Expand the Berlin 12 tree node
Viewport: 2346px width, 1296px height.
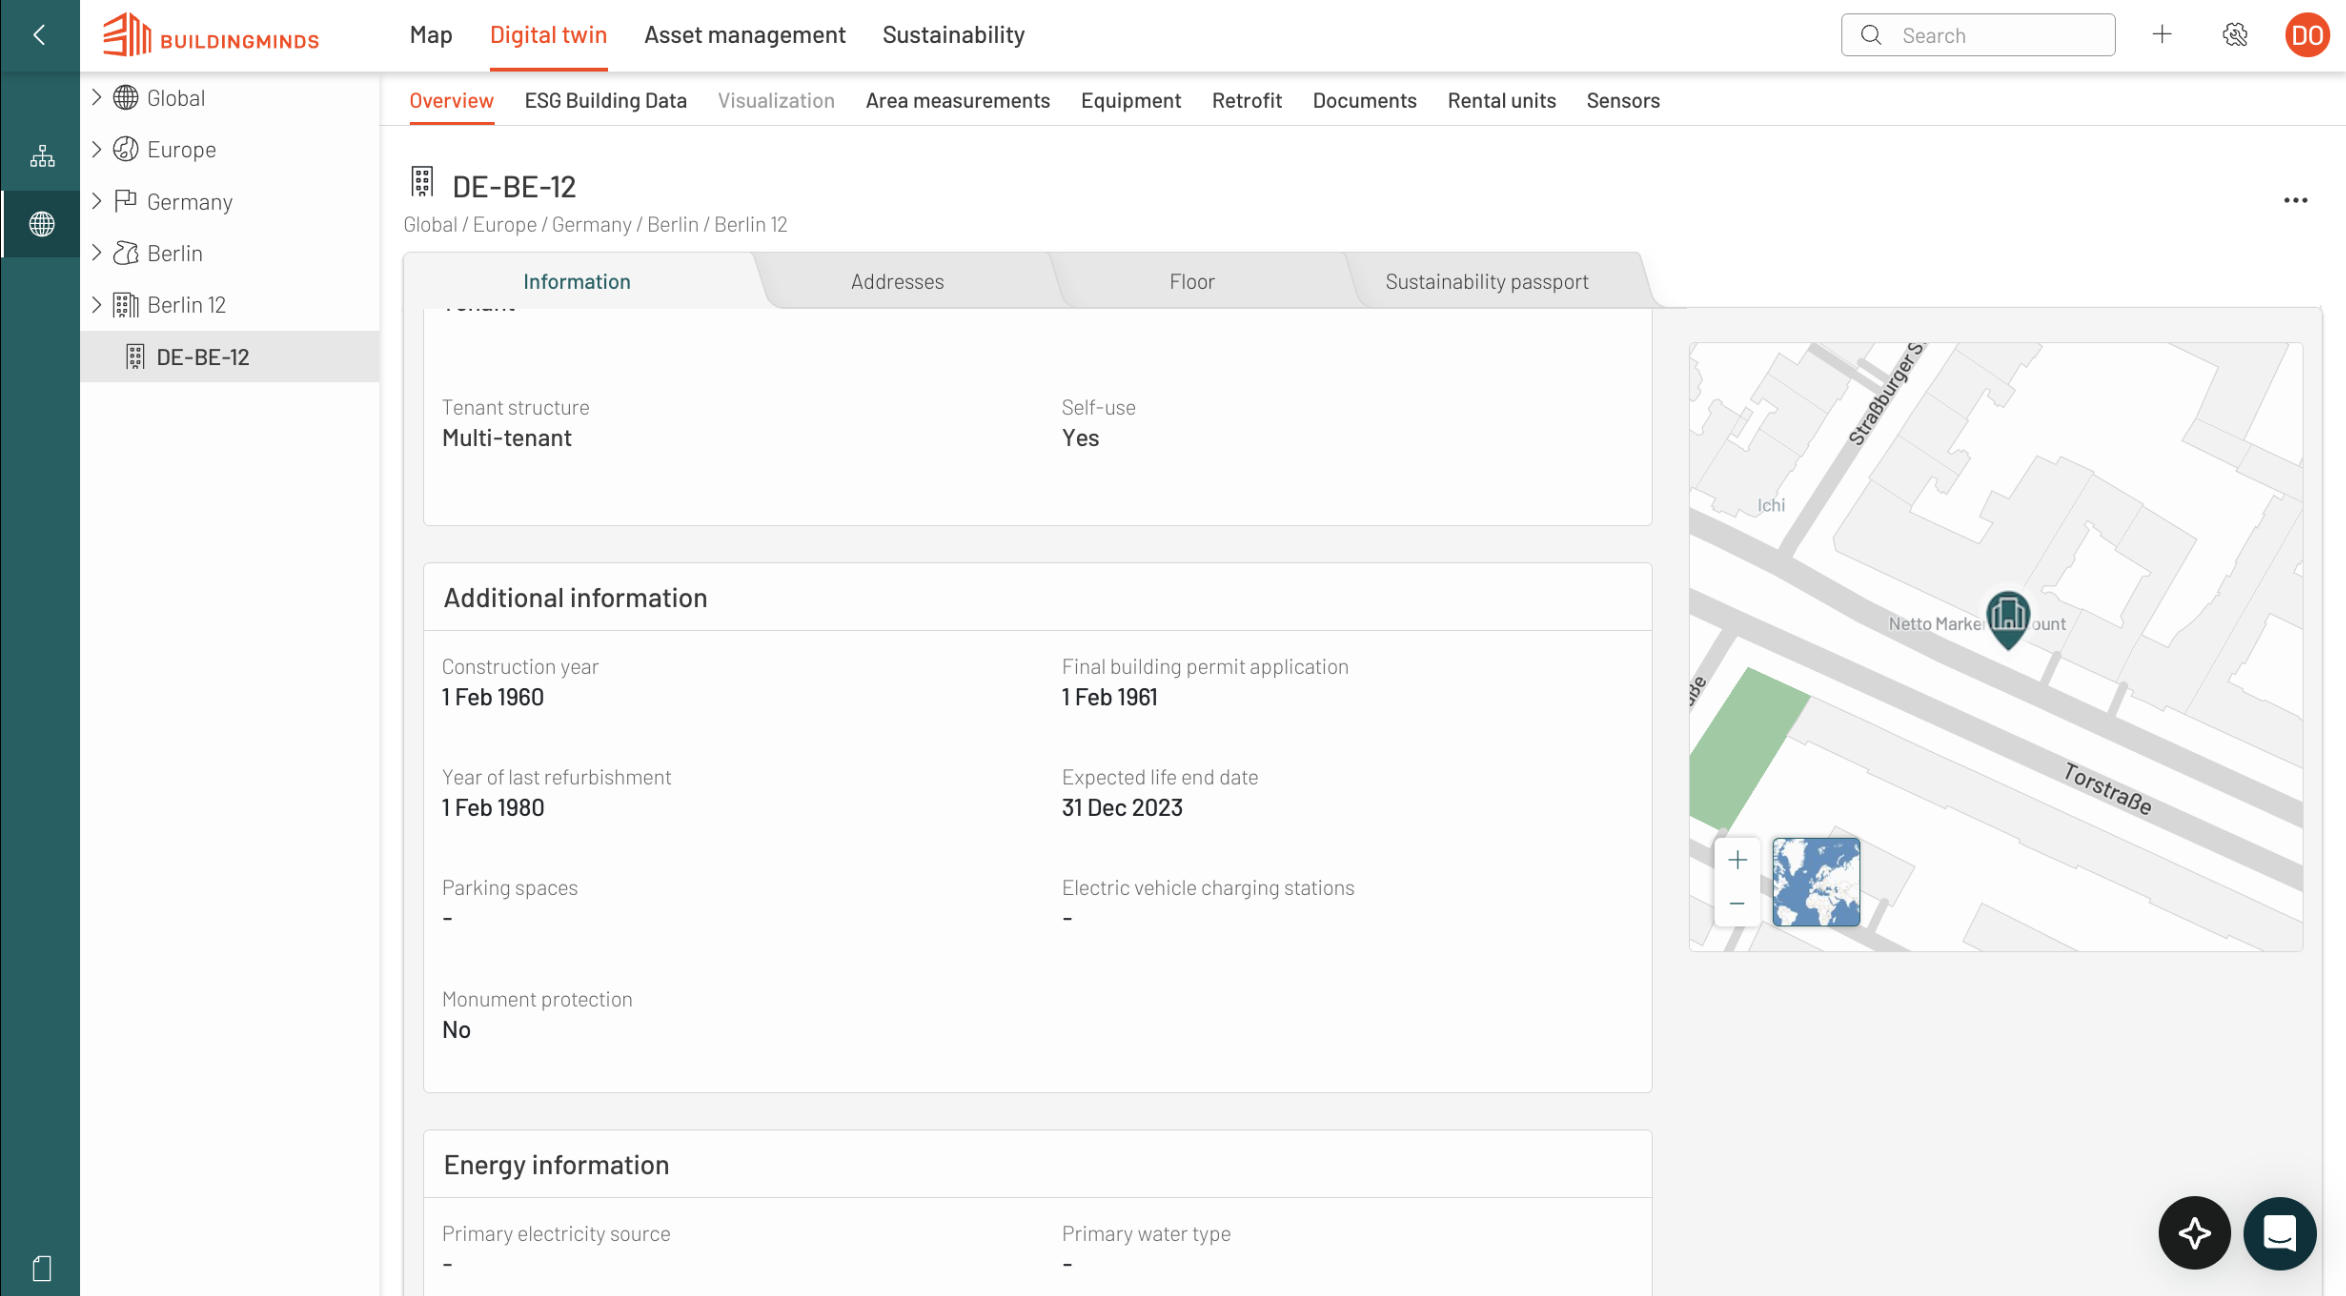tap(96, 305)
